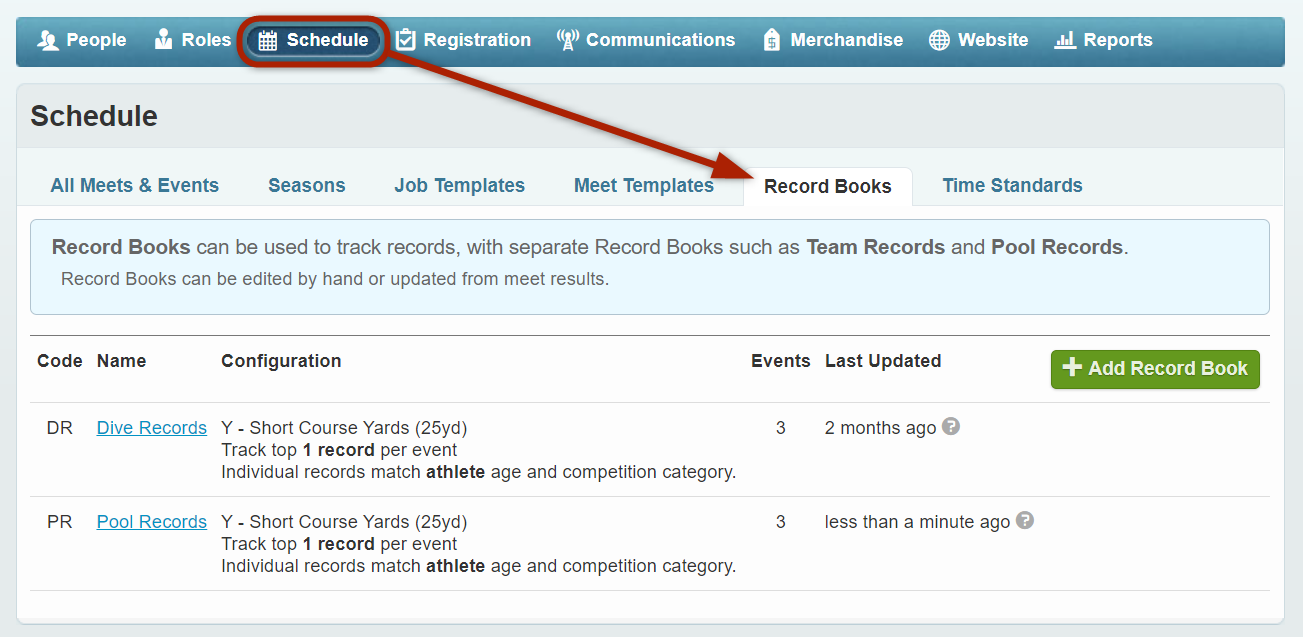1303x637 pixels.
Task: Select the Meet Templates tab
Action: click(644, 186)
